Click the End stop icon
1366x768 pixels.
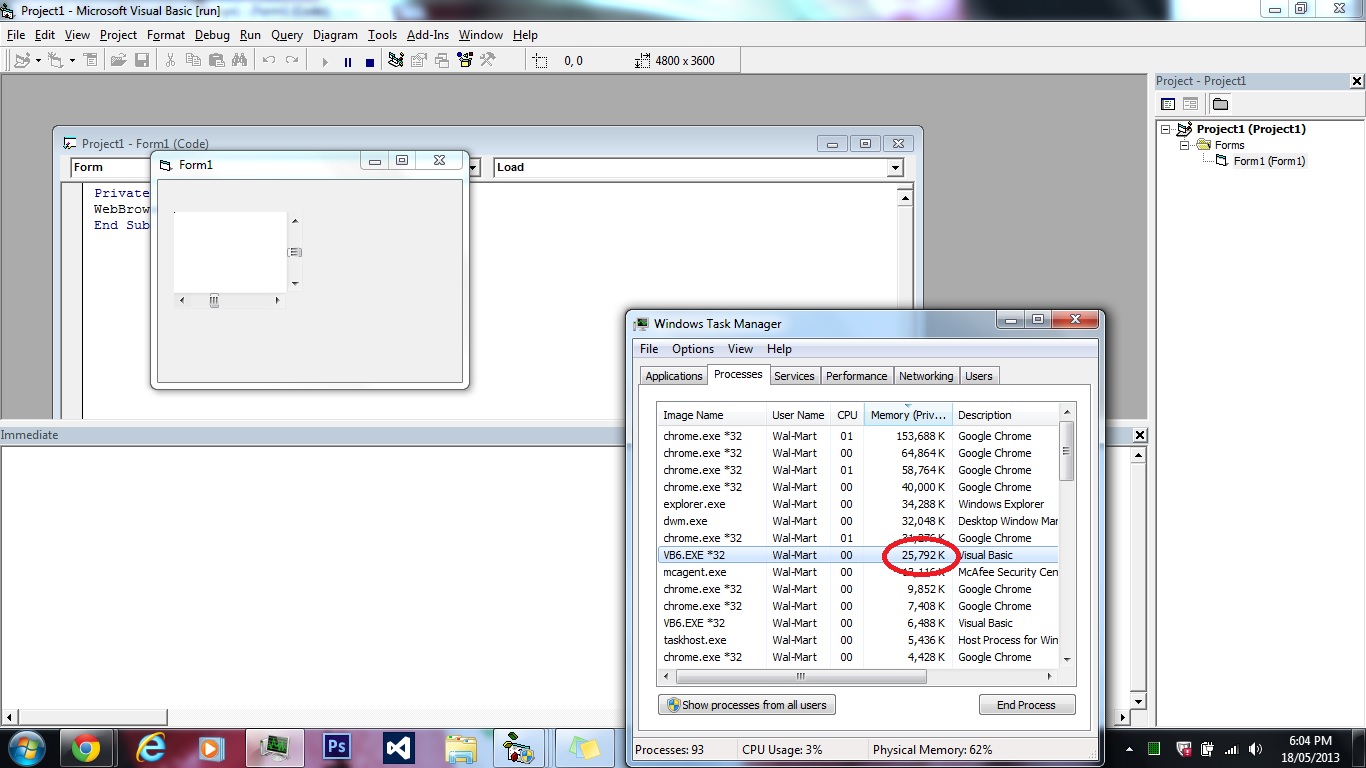(370, 62)
